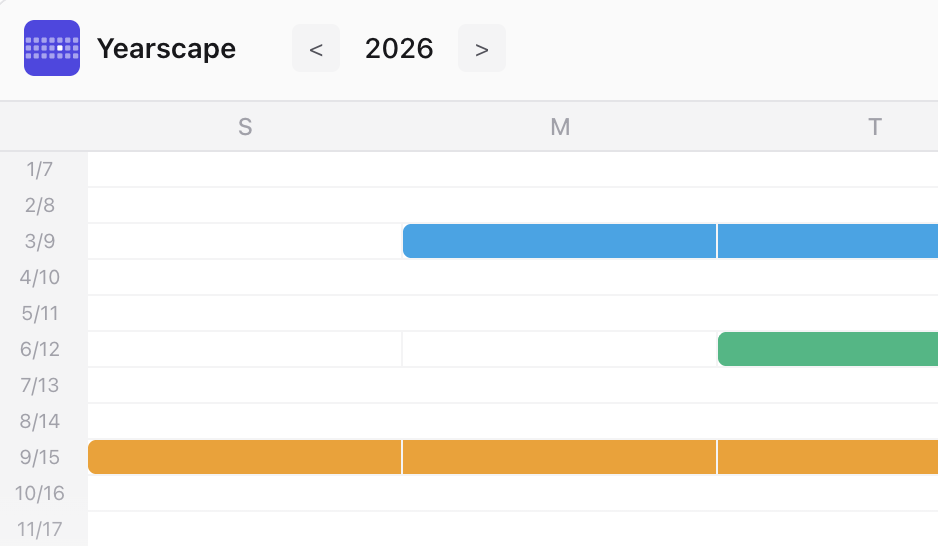This screenshot has height=546, width=938.
Task: Select the Monday column header
Action: pyautogui.click(x=560, y=127)
